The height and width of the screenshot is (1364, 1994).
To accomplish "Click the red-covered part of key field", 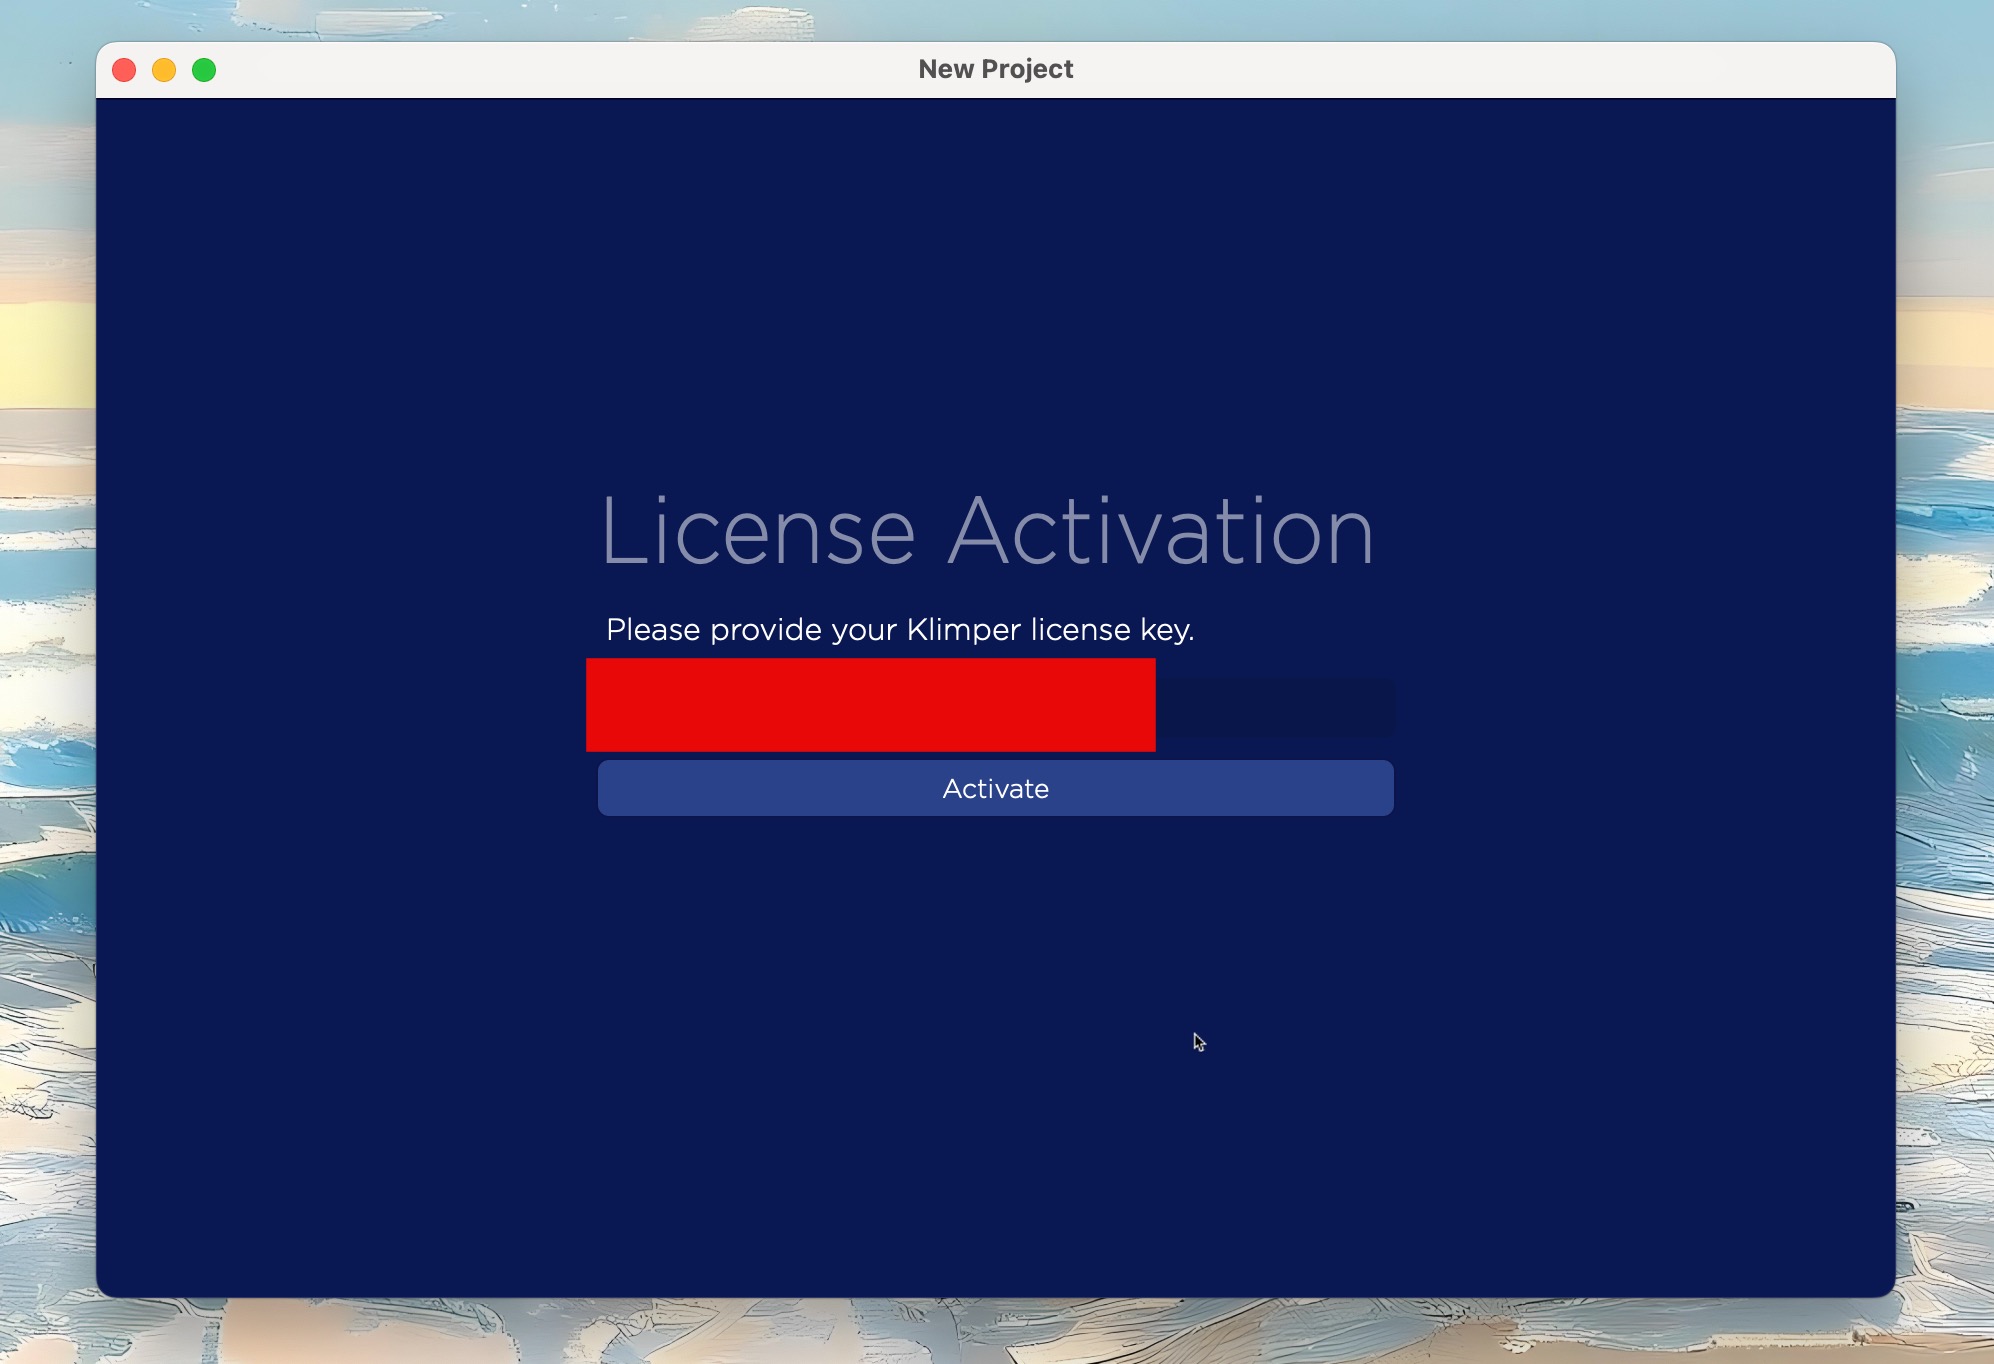I will coord(870,705).
